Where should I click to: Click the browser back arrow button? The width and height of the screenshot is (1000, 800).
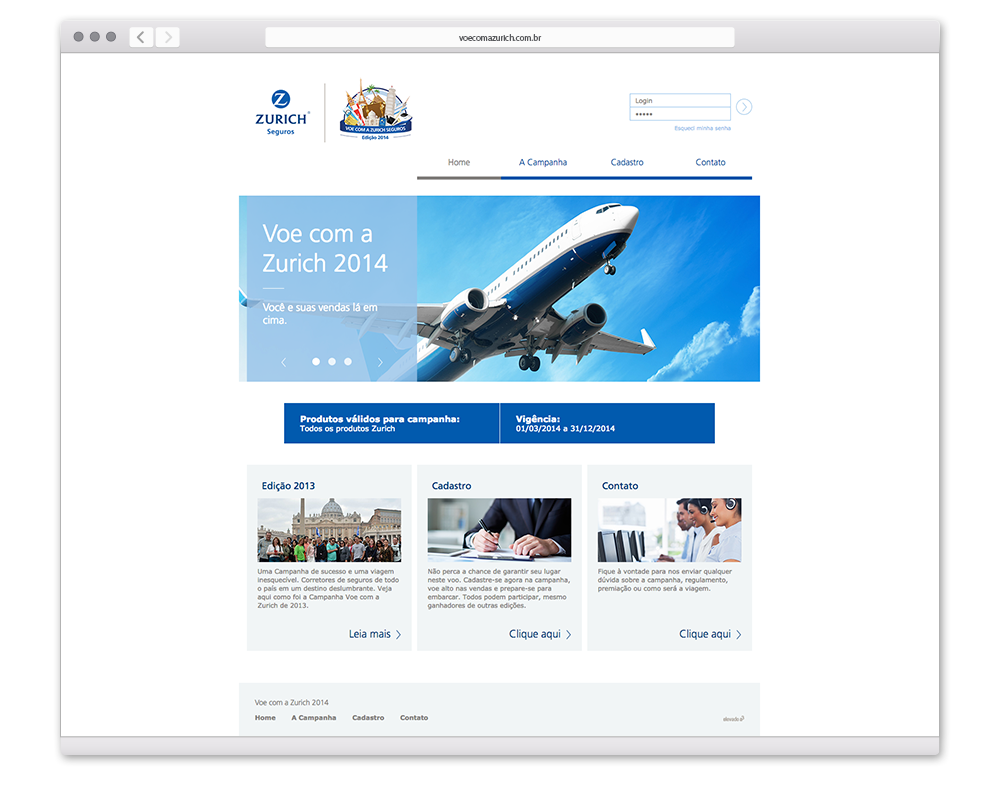coord(141,37)
